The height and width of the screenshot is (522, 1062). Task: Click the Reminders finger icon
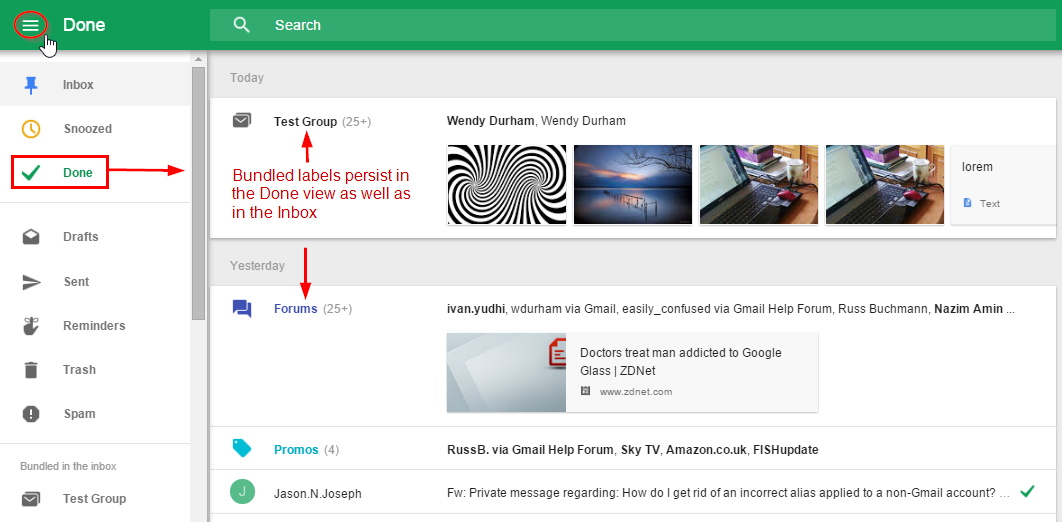tap(31, 326)
